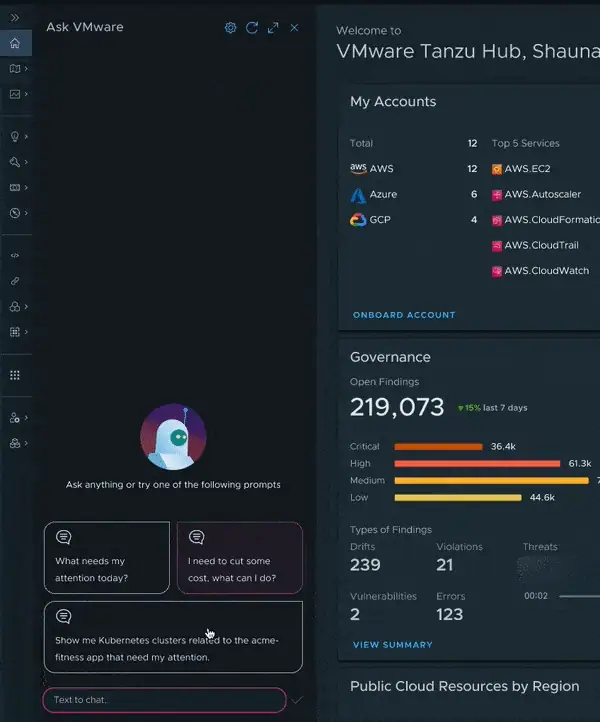Click the VIEW SUMMARY link in Governance
The height and width of the screenshot is (722, 600).
[x=393, y=645]
